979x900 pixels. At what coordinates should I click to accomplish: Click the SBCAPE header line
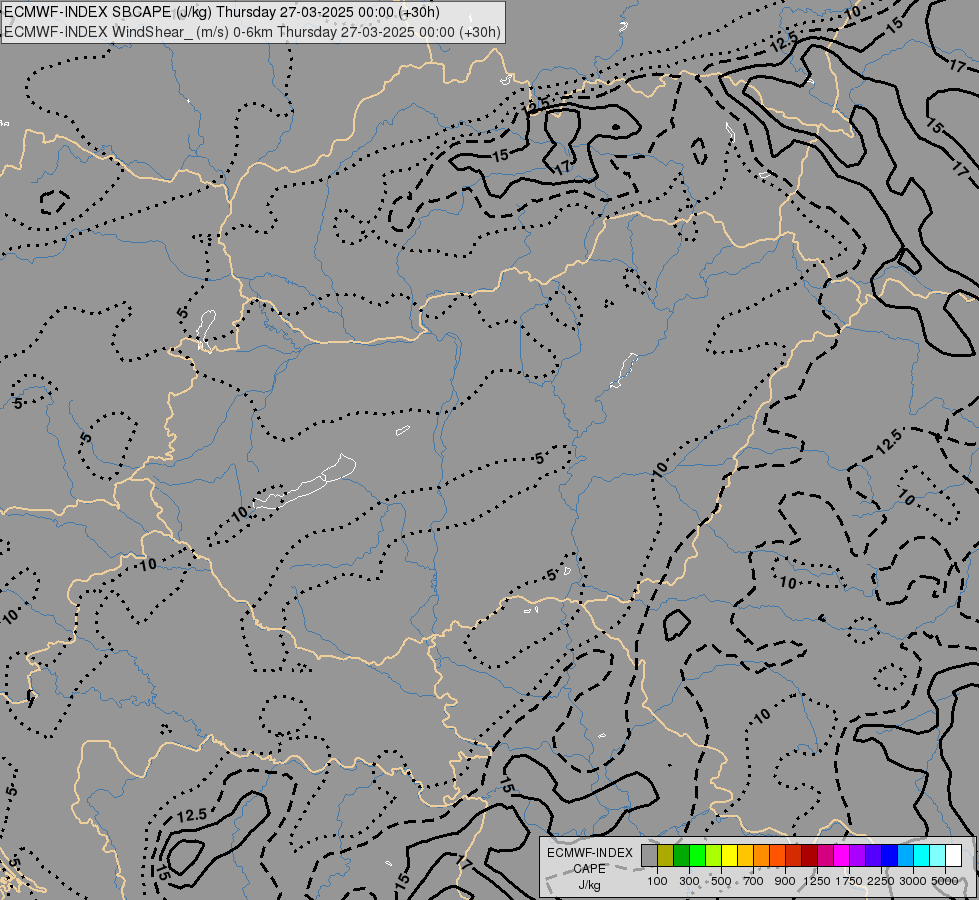[222, 12]
